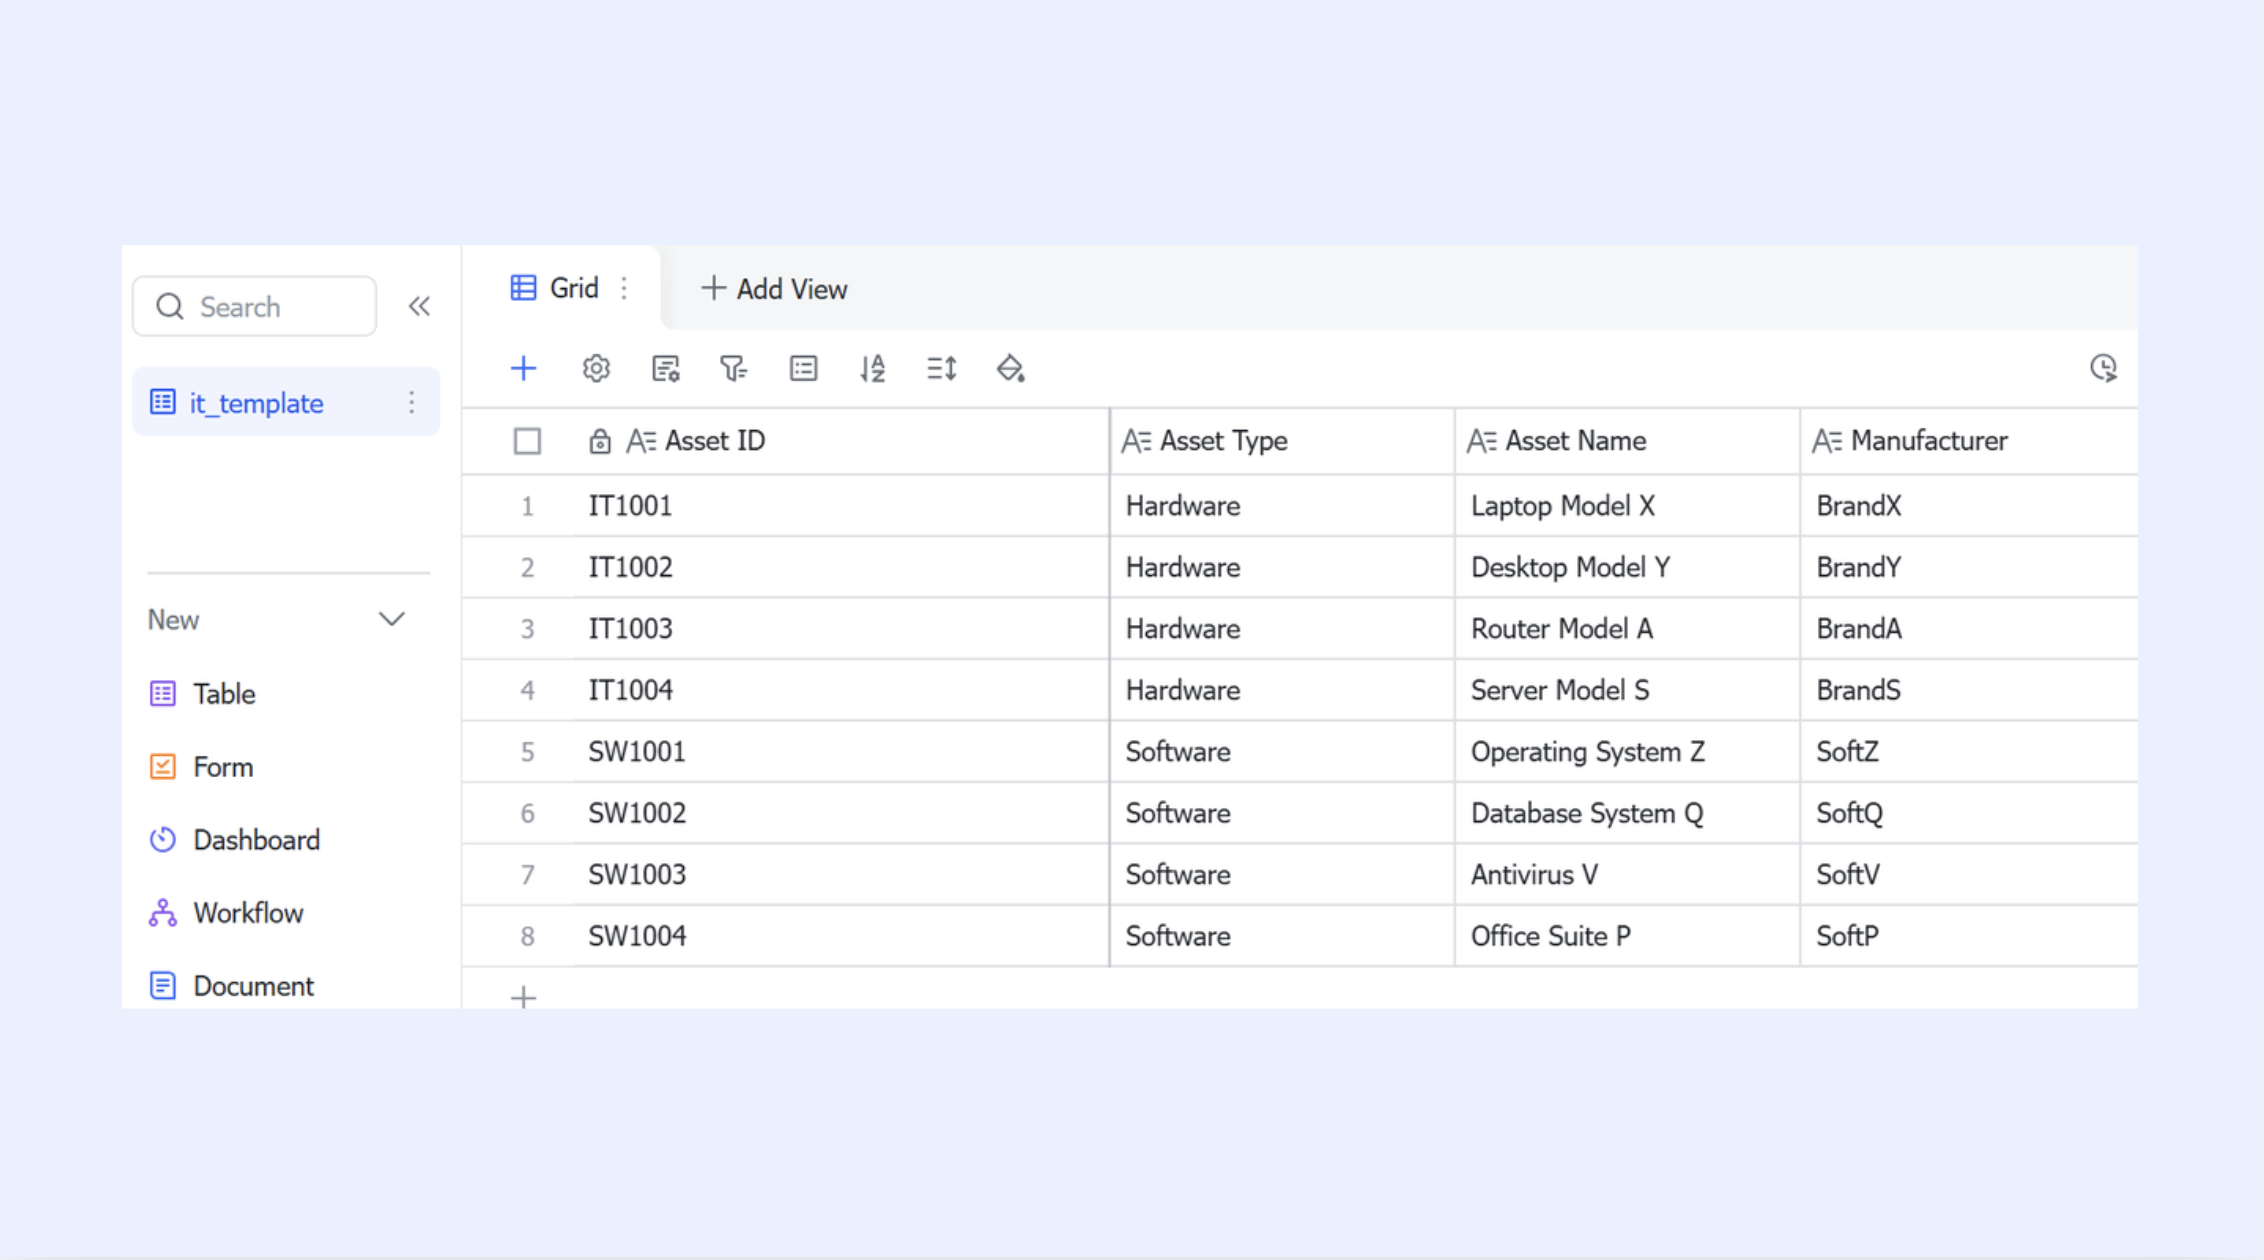This screenshot has width=2264, height=1260.
Task: Click the Asset ID column header
Action: (840, 441)
